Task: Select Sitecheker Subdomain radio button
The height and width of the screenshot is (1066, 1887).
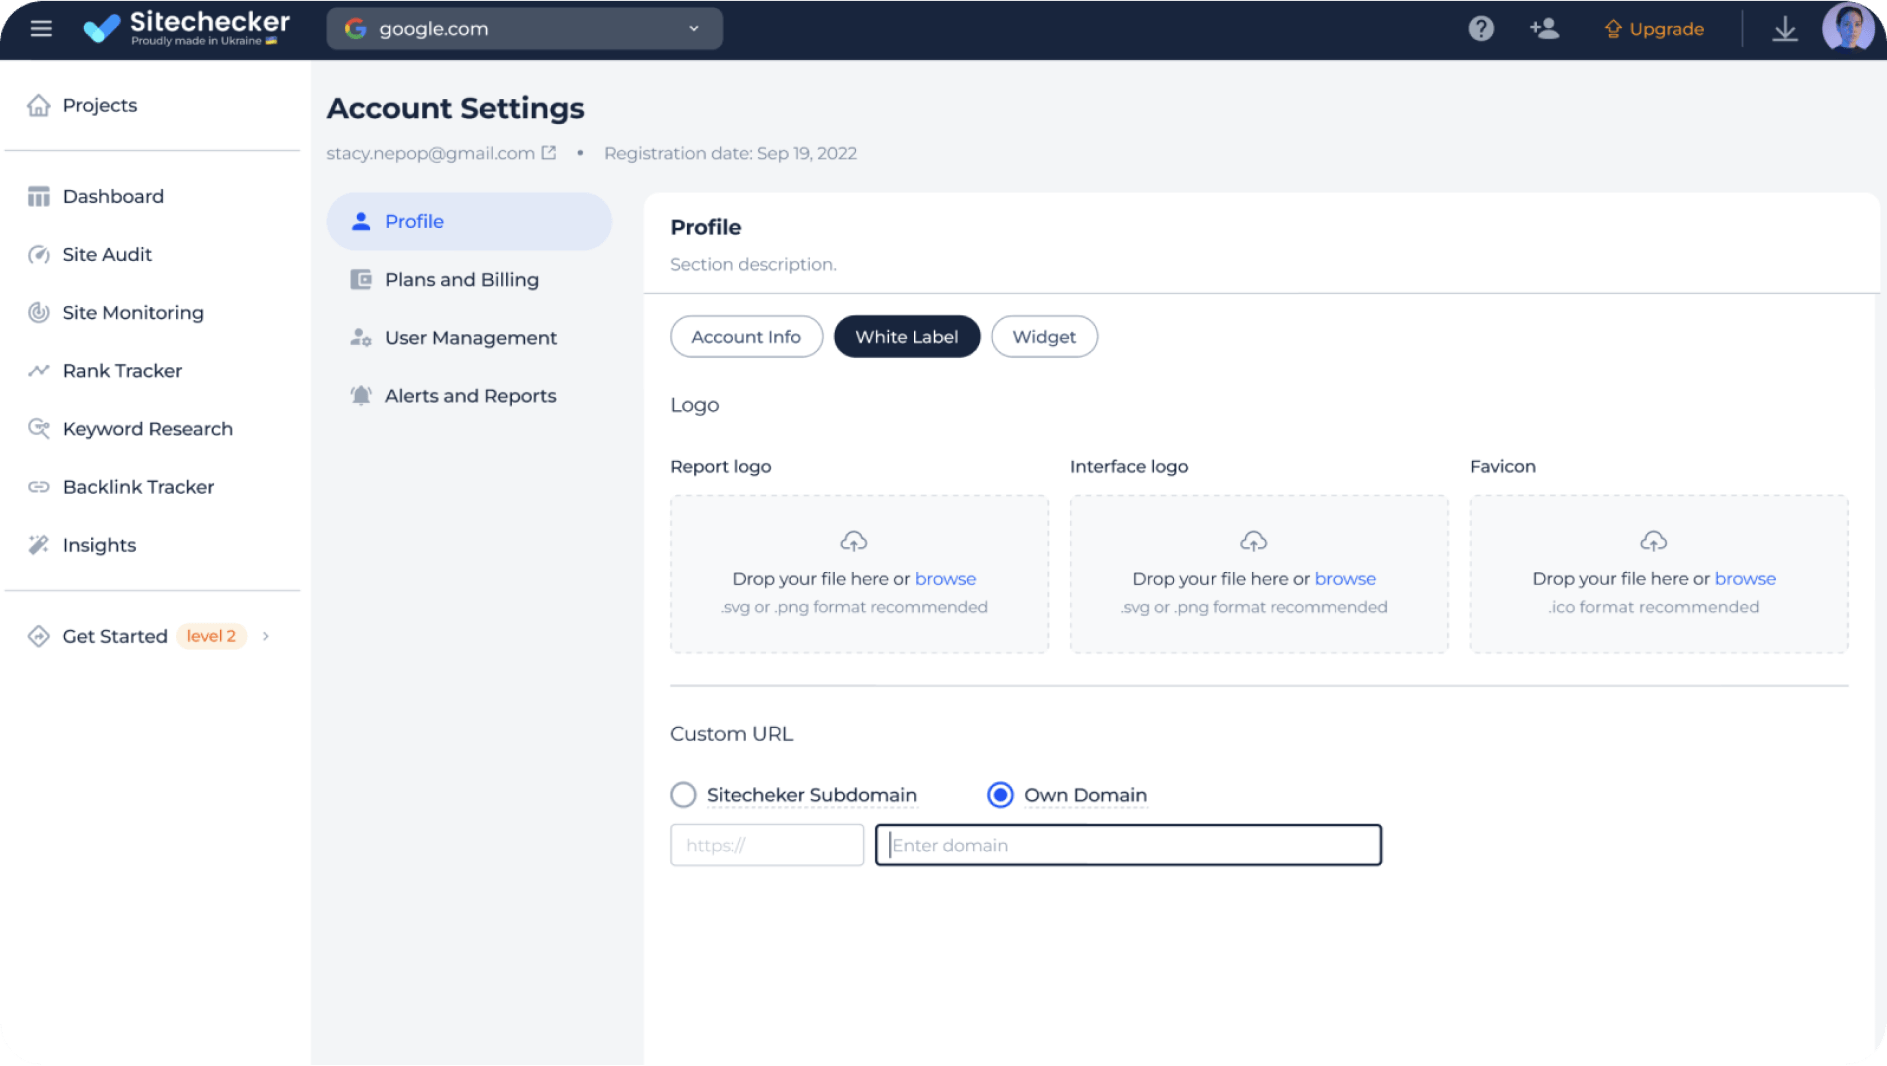Action: point(683,794)
